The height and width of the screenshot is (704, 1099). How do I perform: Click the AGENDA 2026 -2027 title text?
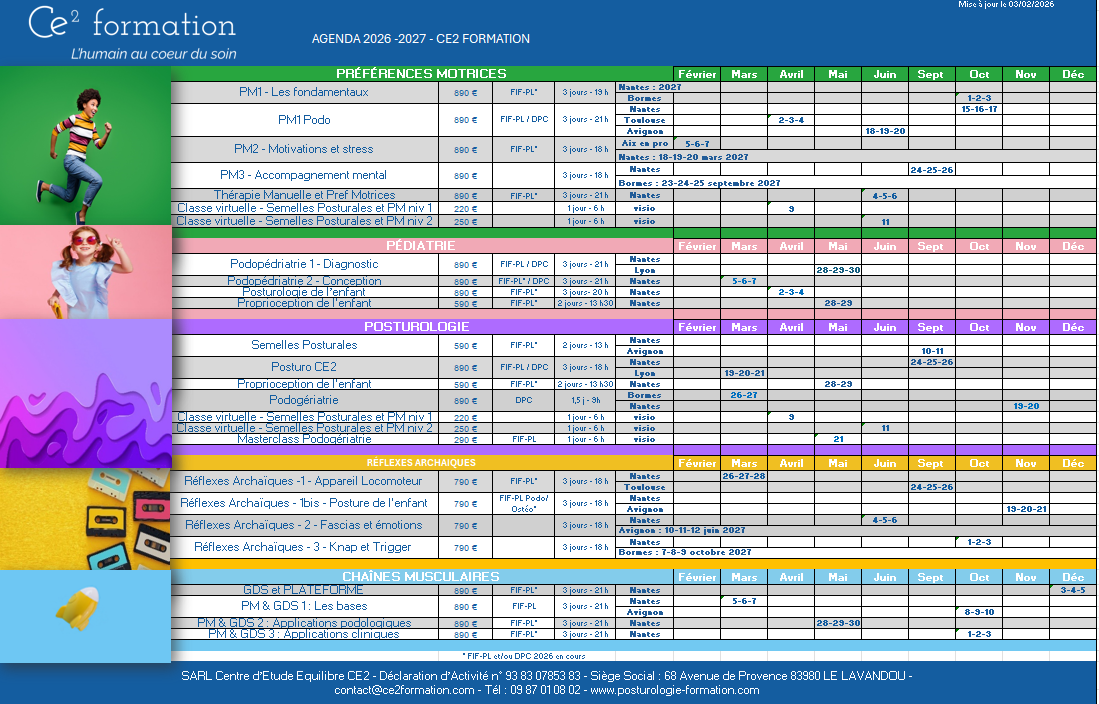(x=420, y=39)
